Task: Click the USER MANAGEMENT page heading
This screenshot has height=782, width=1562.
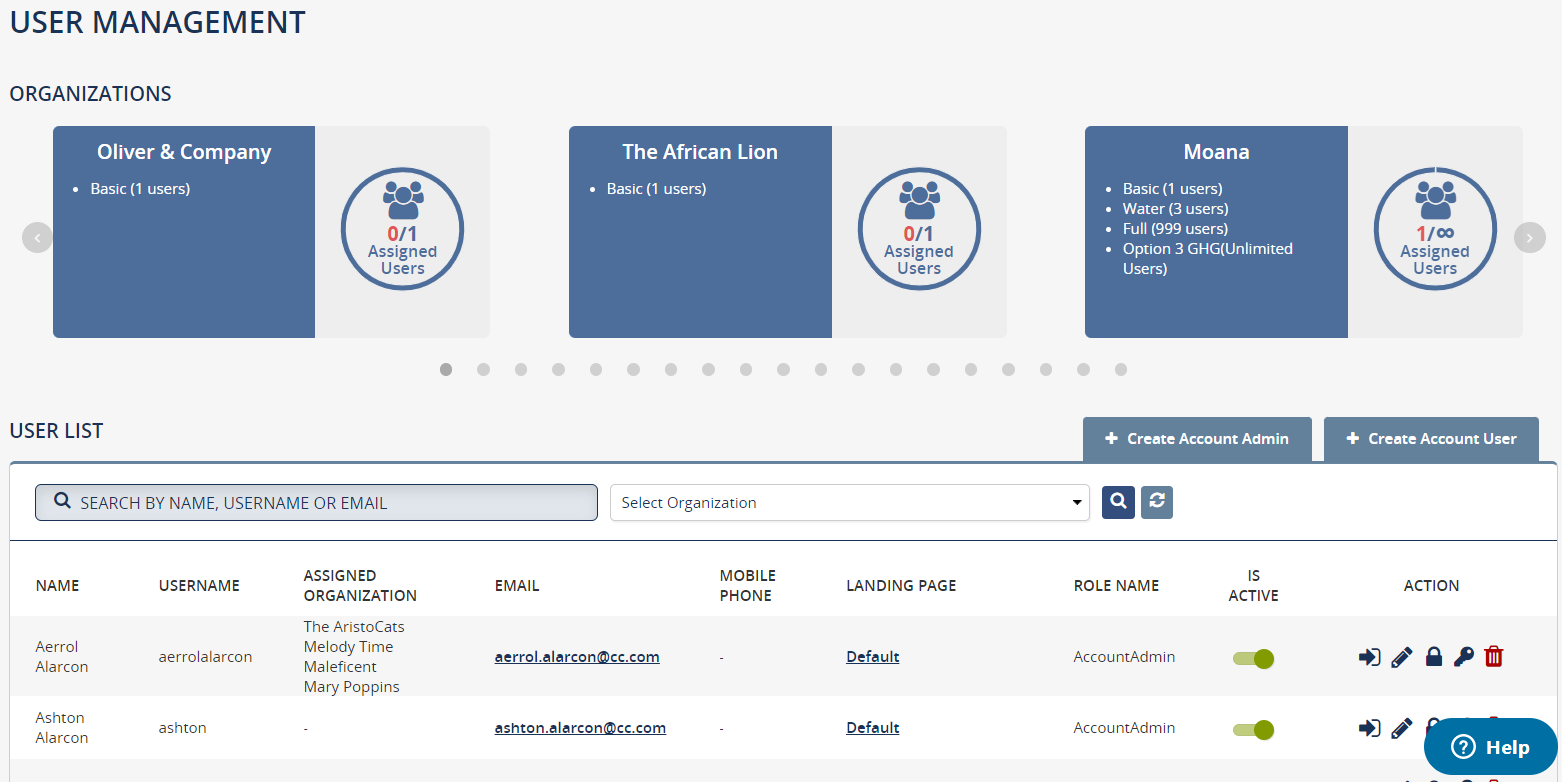Action: (158, 22)
